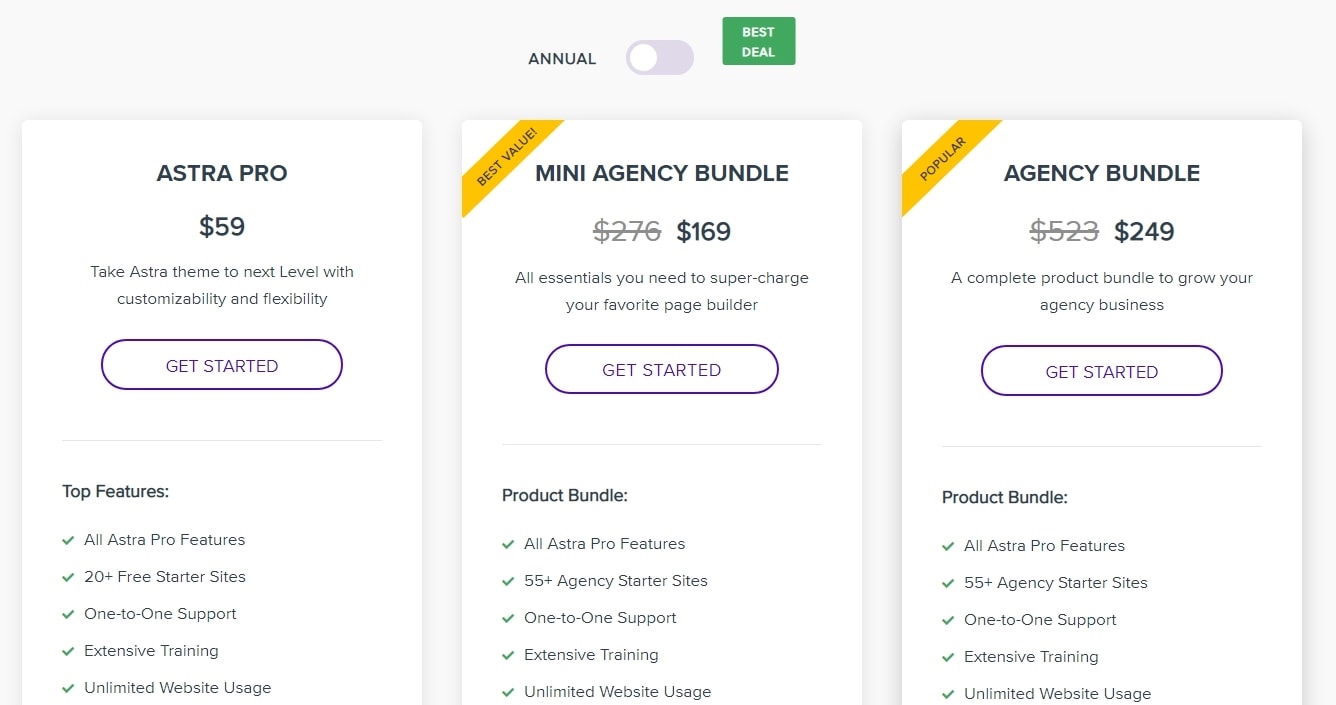
Task: Click checkmark next to Mini Agency's 55+ Agency Starter Sites
Action: (508, 581)
